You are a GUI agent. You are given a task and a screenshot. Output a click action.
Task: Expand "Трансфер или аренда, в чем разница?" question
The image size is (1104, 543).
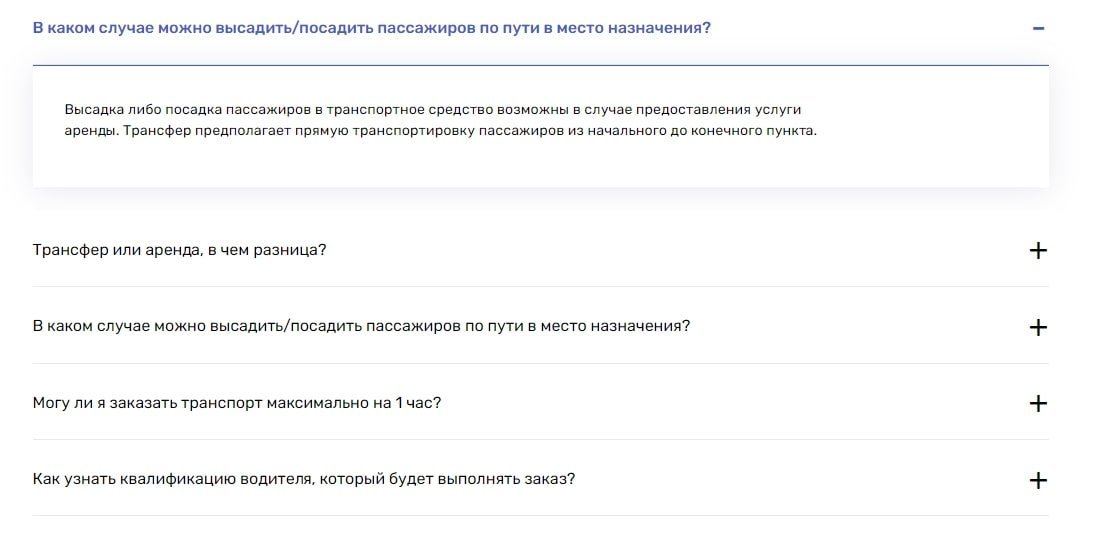(180, 249)
